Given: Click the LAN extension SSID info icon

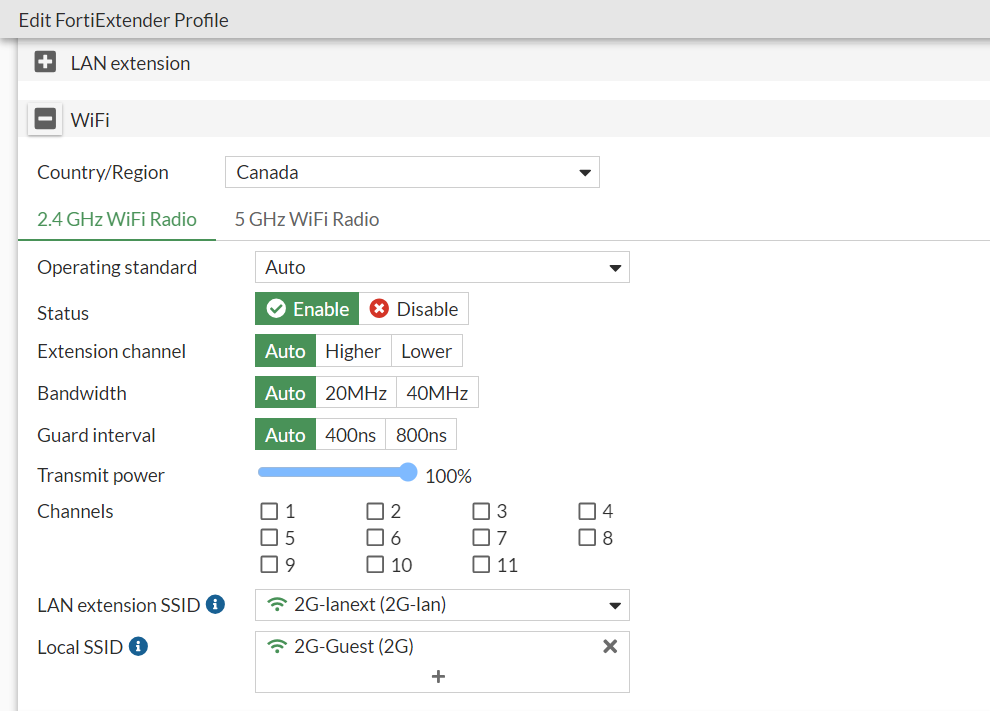Looking at the screenshot, I should 215,605.
